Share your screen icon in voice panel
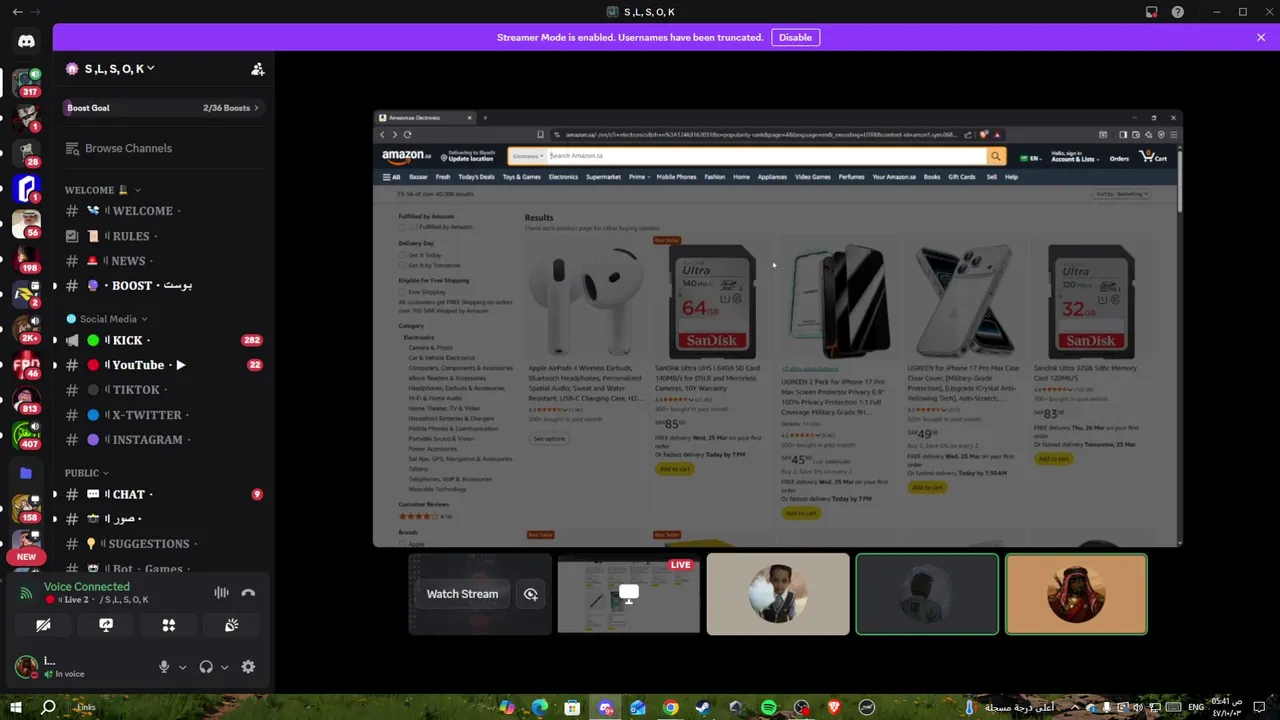Image resolution: width=1280 pixels, height=720 pixels. [106, 625]
